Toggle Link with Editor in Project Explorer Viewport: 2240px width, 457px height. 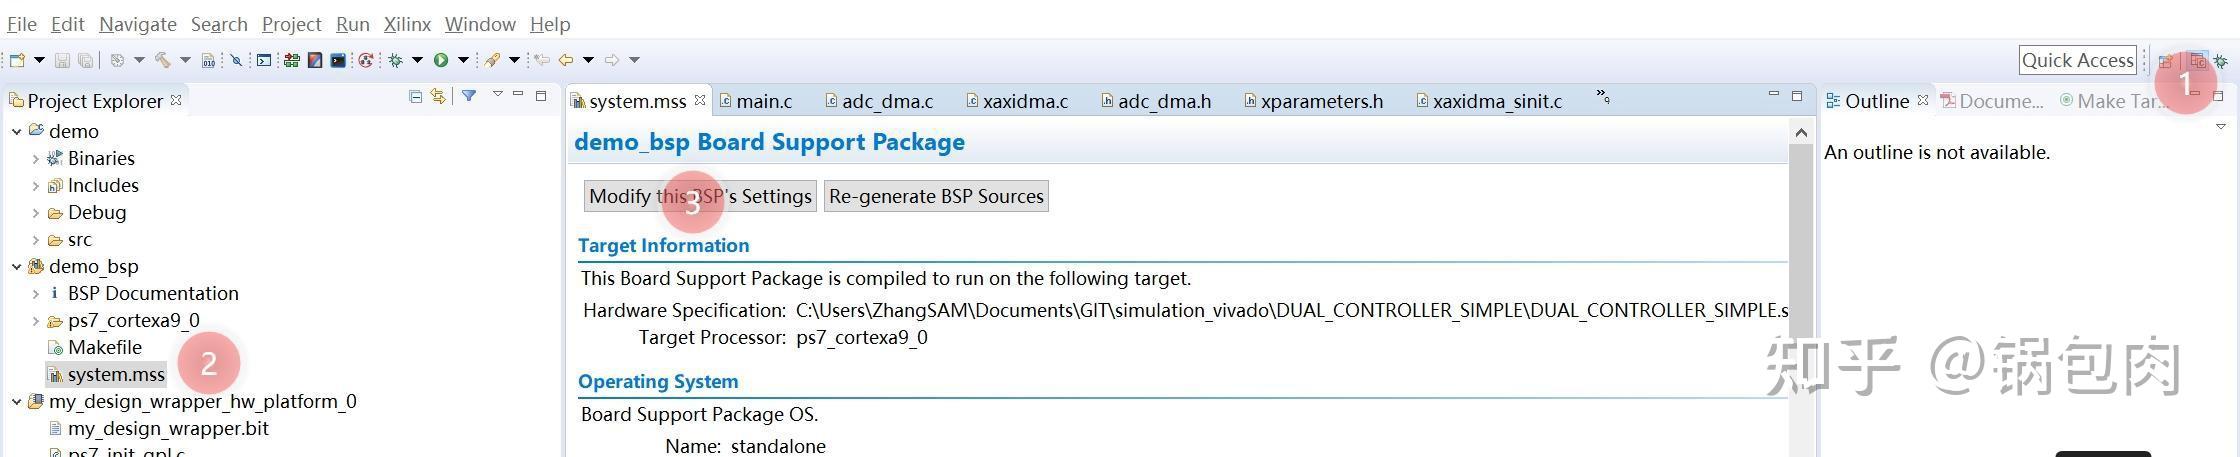438,97
